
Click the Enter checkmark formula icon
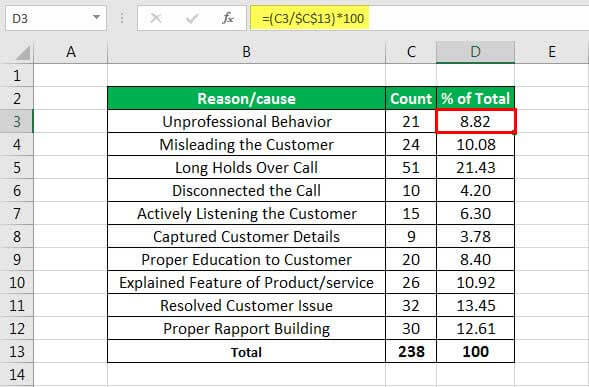click(192, 18)
